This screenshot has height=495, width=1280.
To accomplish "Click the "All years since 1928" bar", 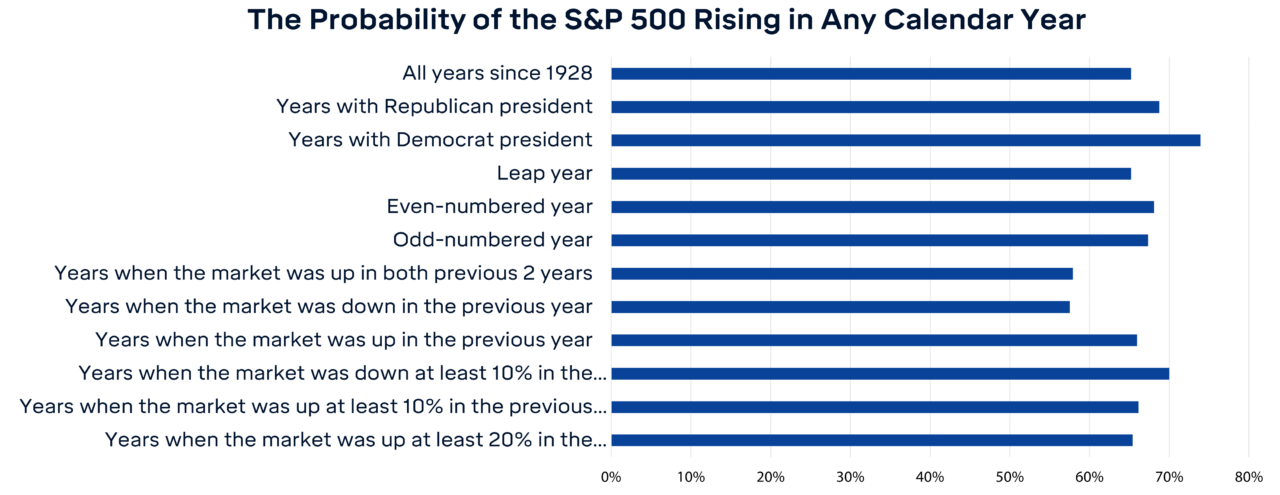I will [x=870, y=73].
